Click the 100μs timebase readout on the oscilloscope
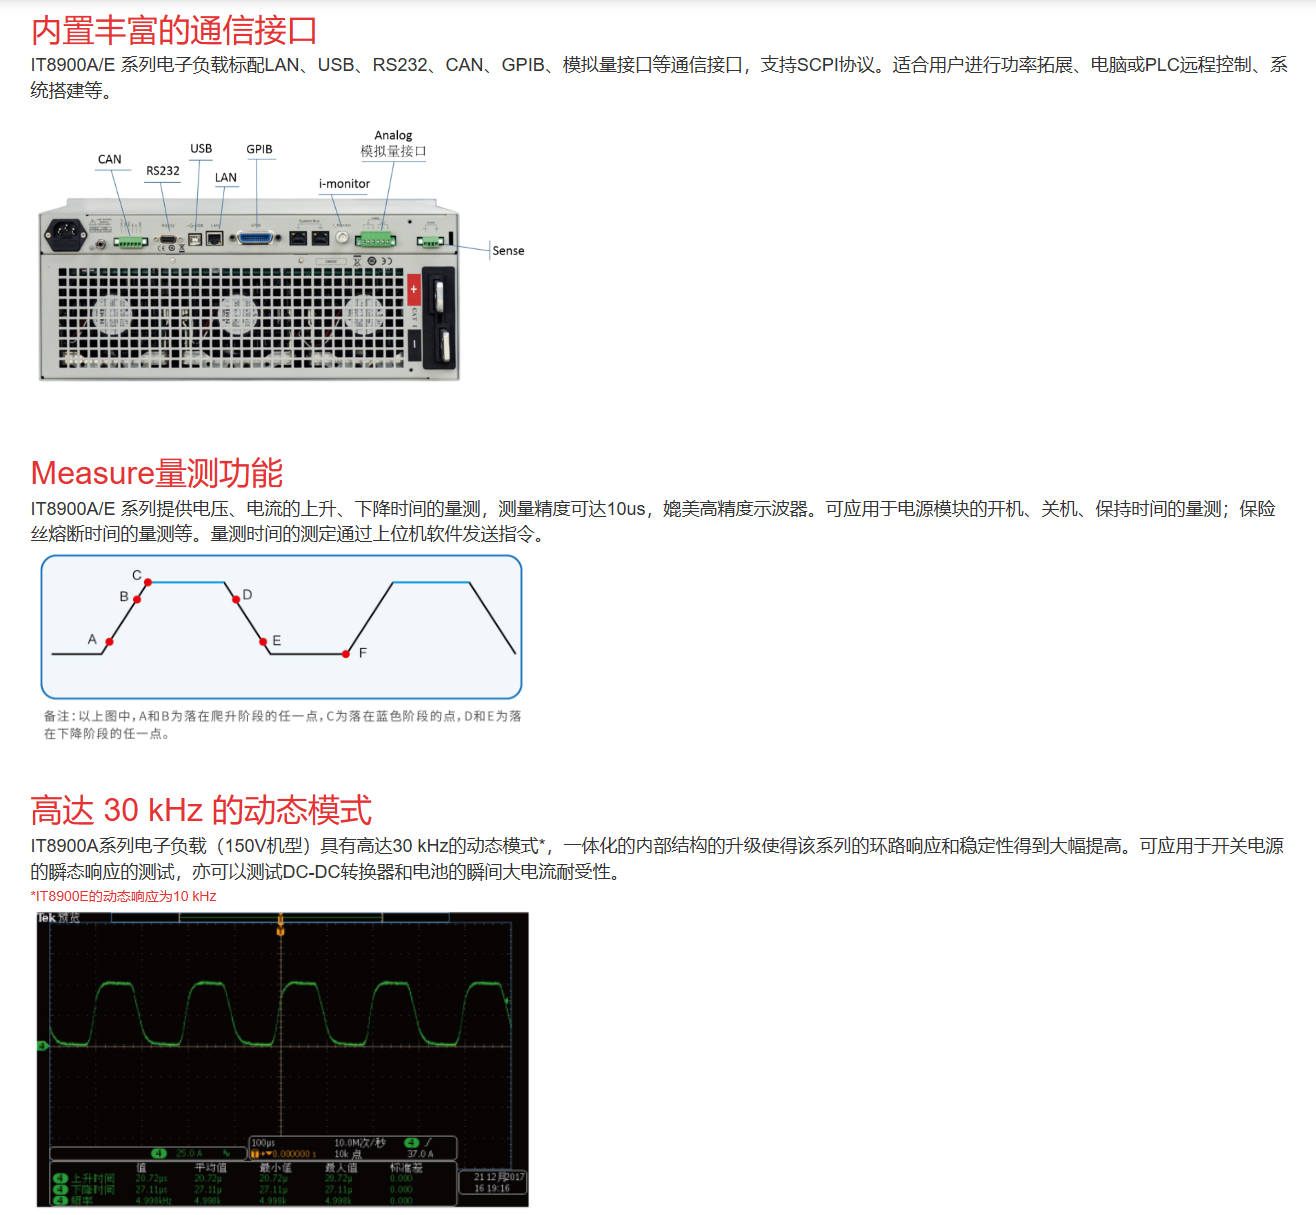Image resolution: width=1316 pixels, height=1215 pixels. [263, 1142]
